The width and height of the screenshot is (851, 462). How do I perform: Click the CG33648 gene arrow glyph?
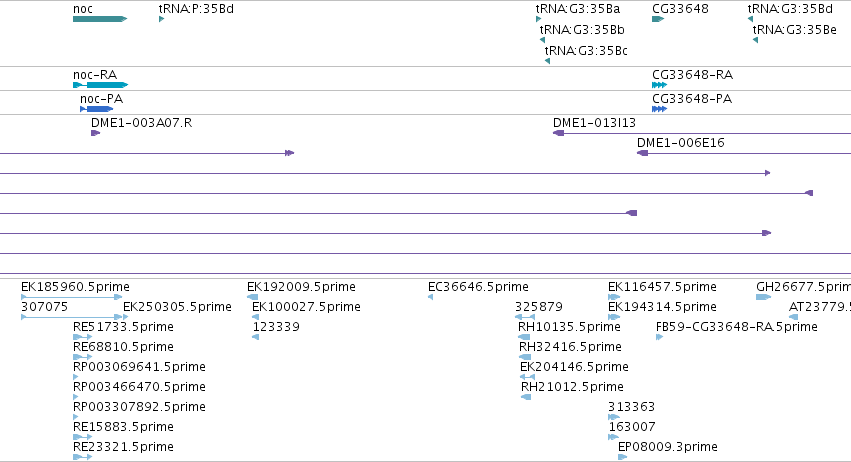click(658, 19)
